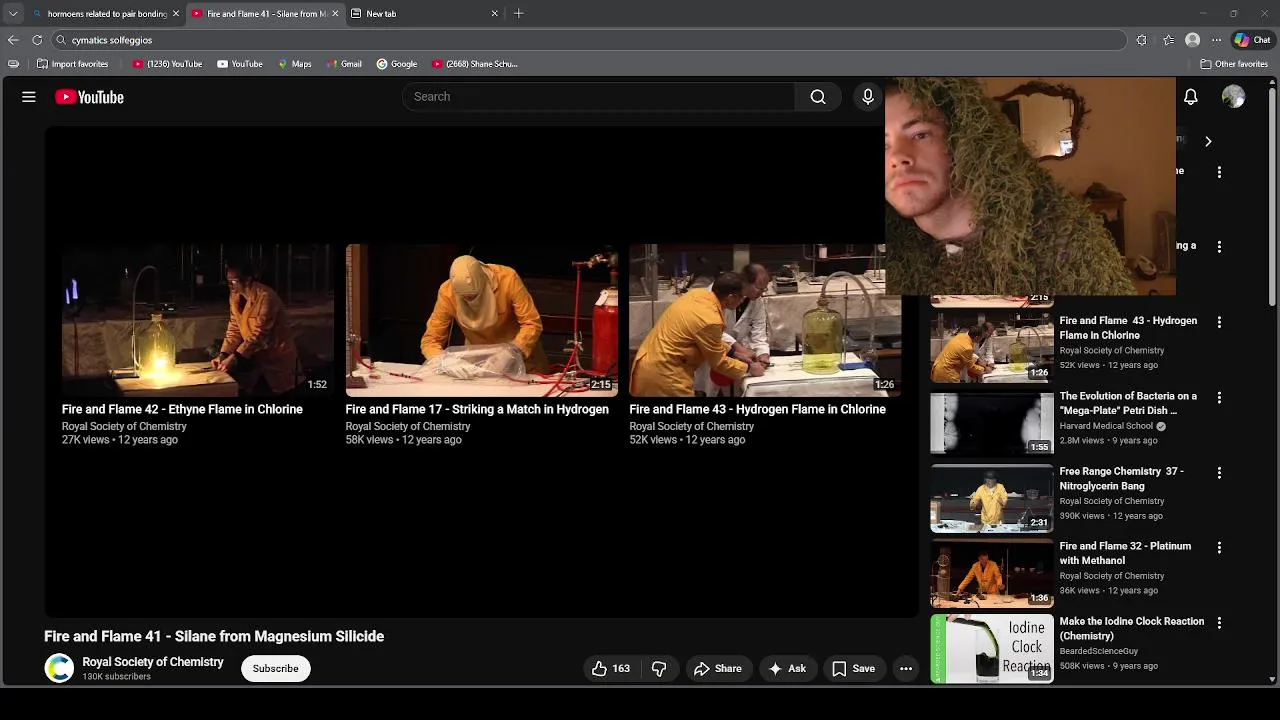Open Platinum with Methanol sidebar thumbnail
1280x720 pixels.
tap(992, 573)
